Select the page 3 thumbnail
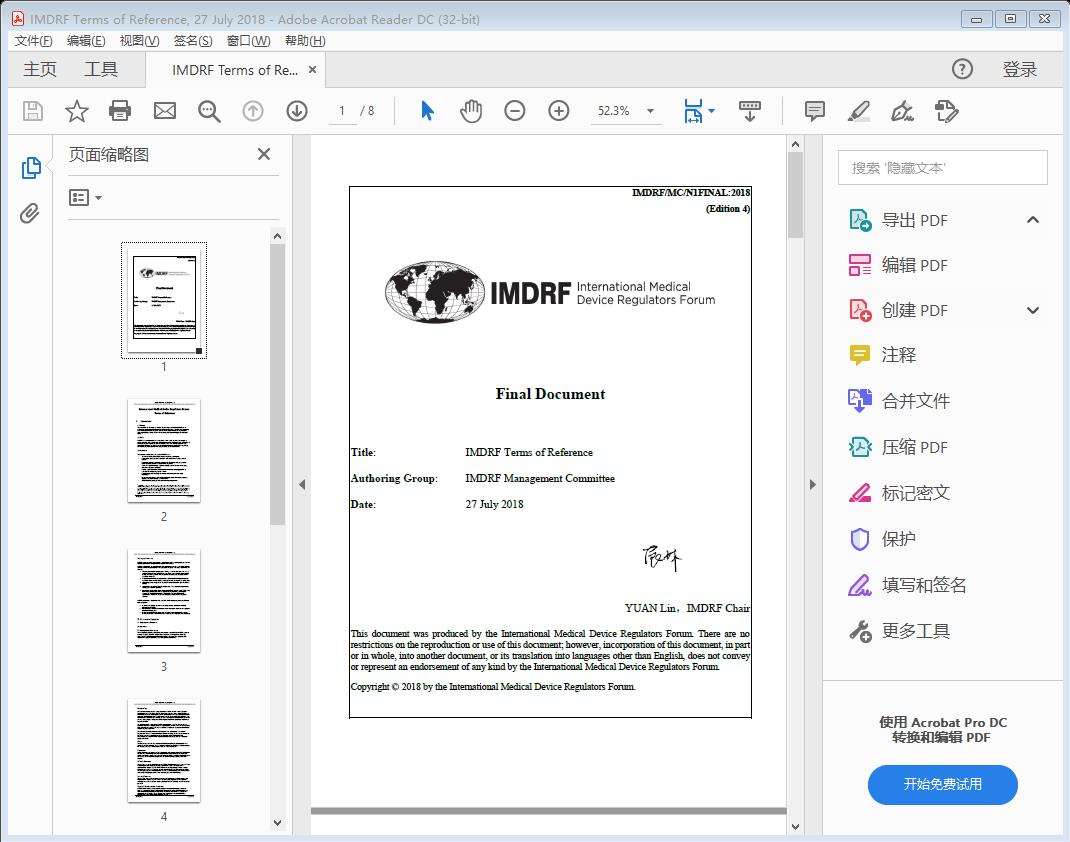Image resolution: width=1070 pixels, height=842 pixels. coord(163,600)
